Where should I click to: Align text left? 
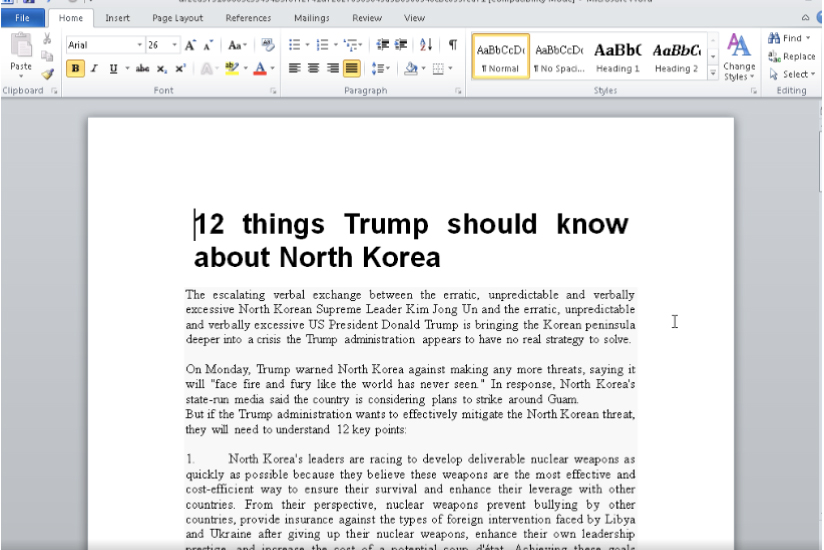click(294, 68)
